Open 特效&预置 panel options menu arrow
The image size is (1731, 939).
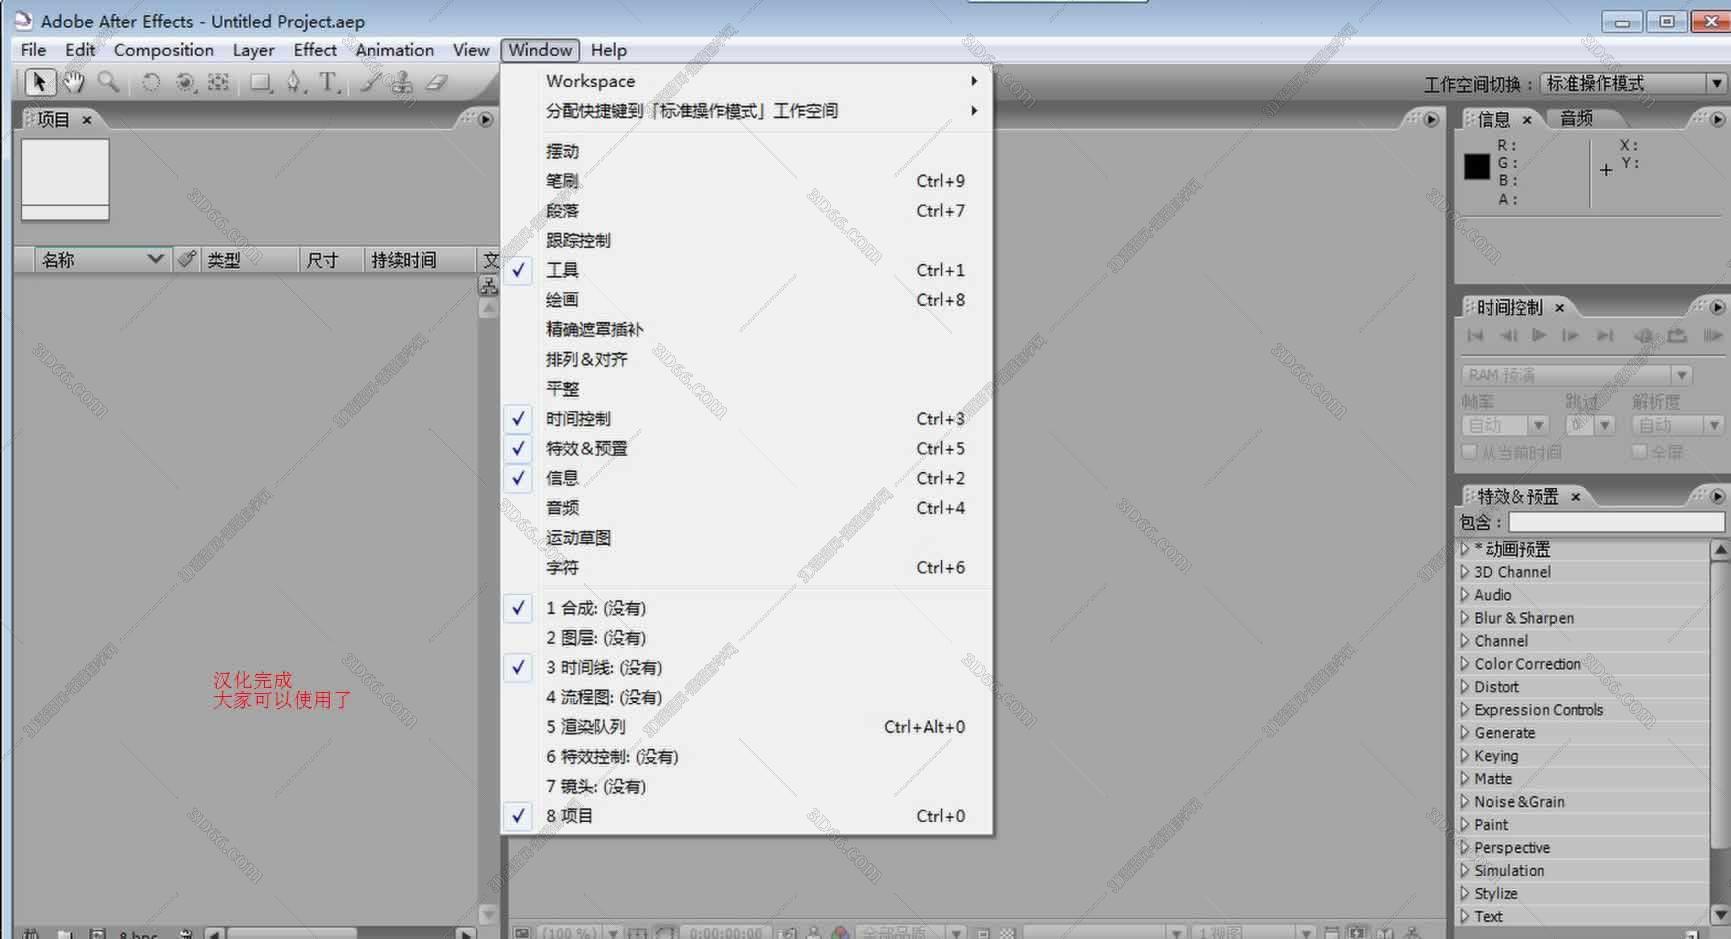(x=1717, y=496)
